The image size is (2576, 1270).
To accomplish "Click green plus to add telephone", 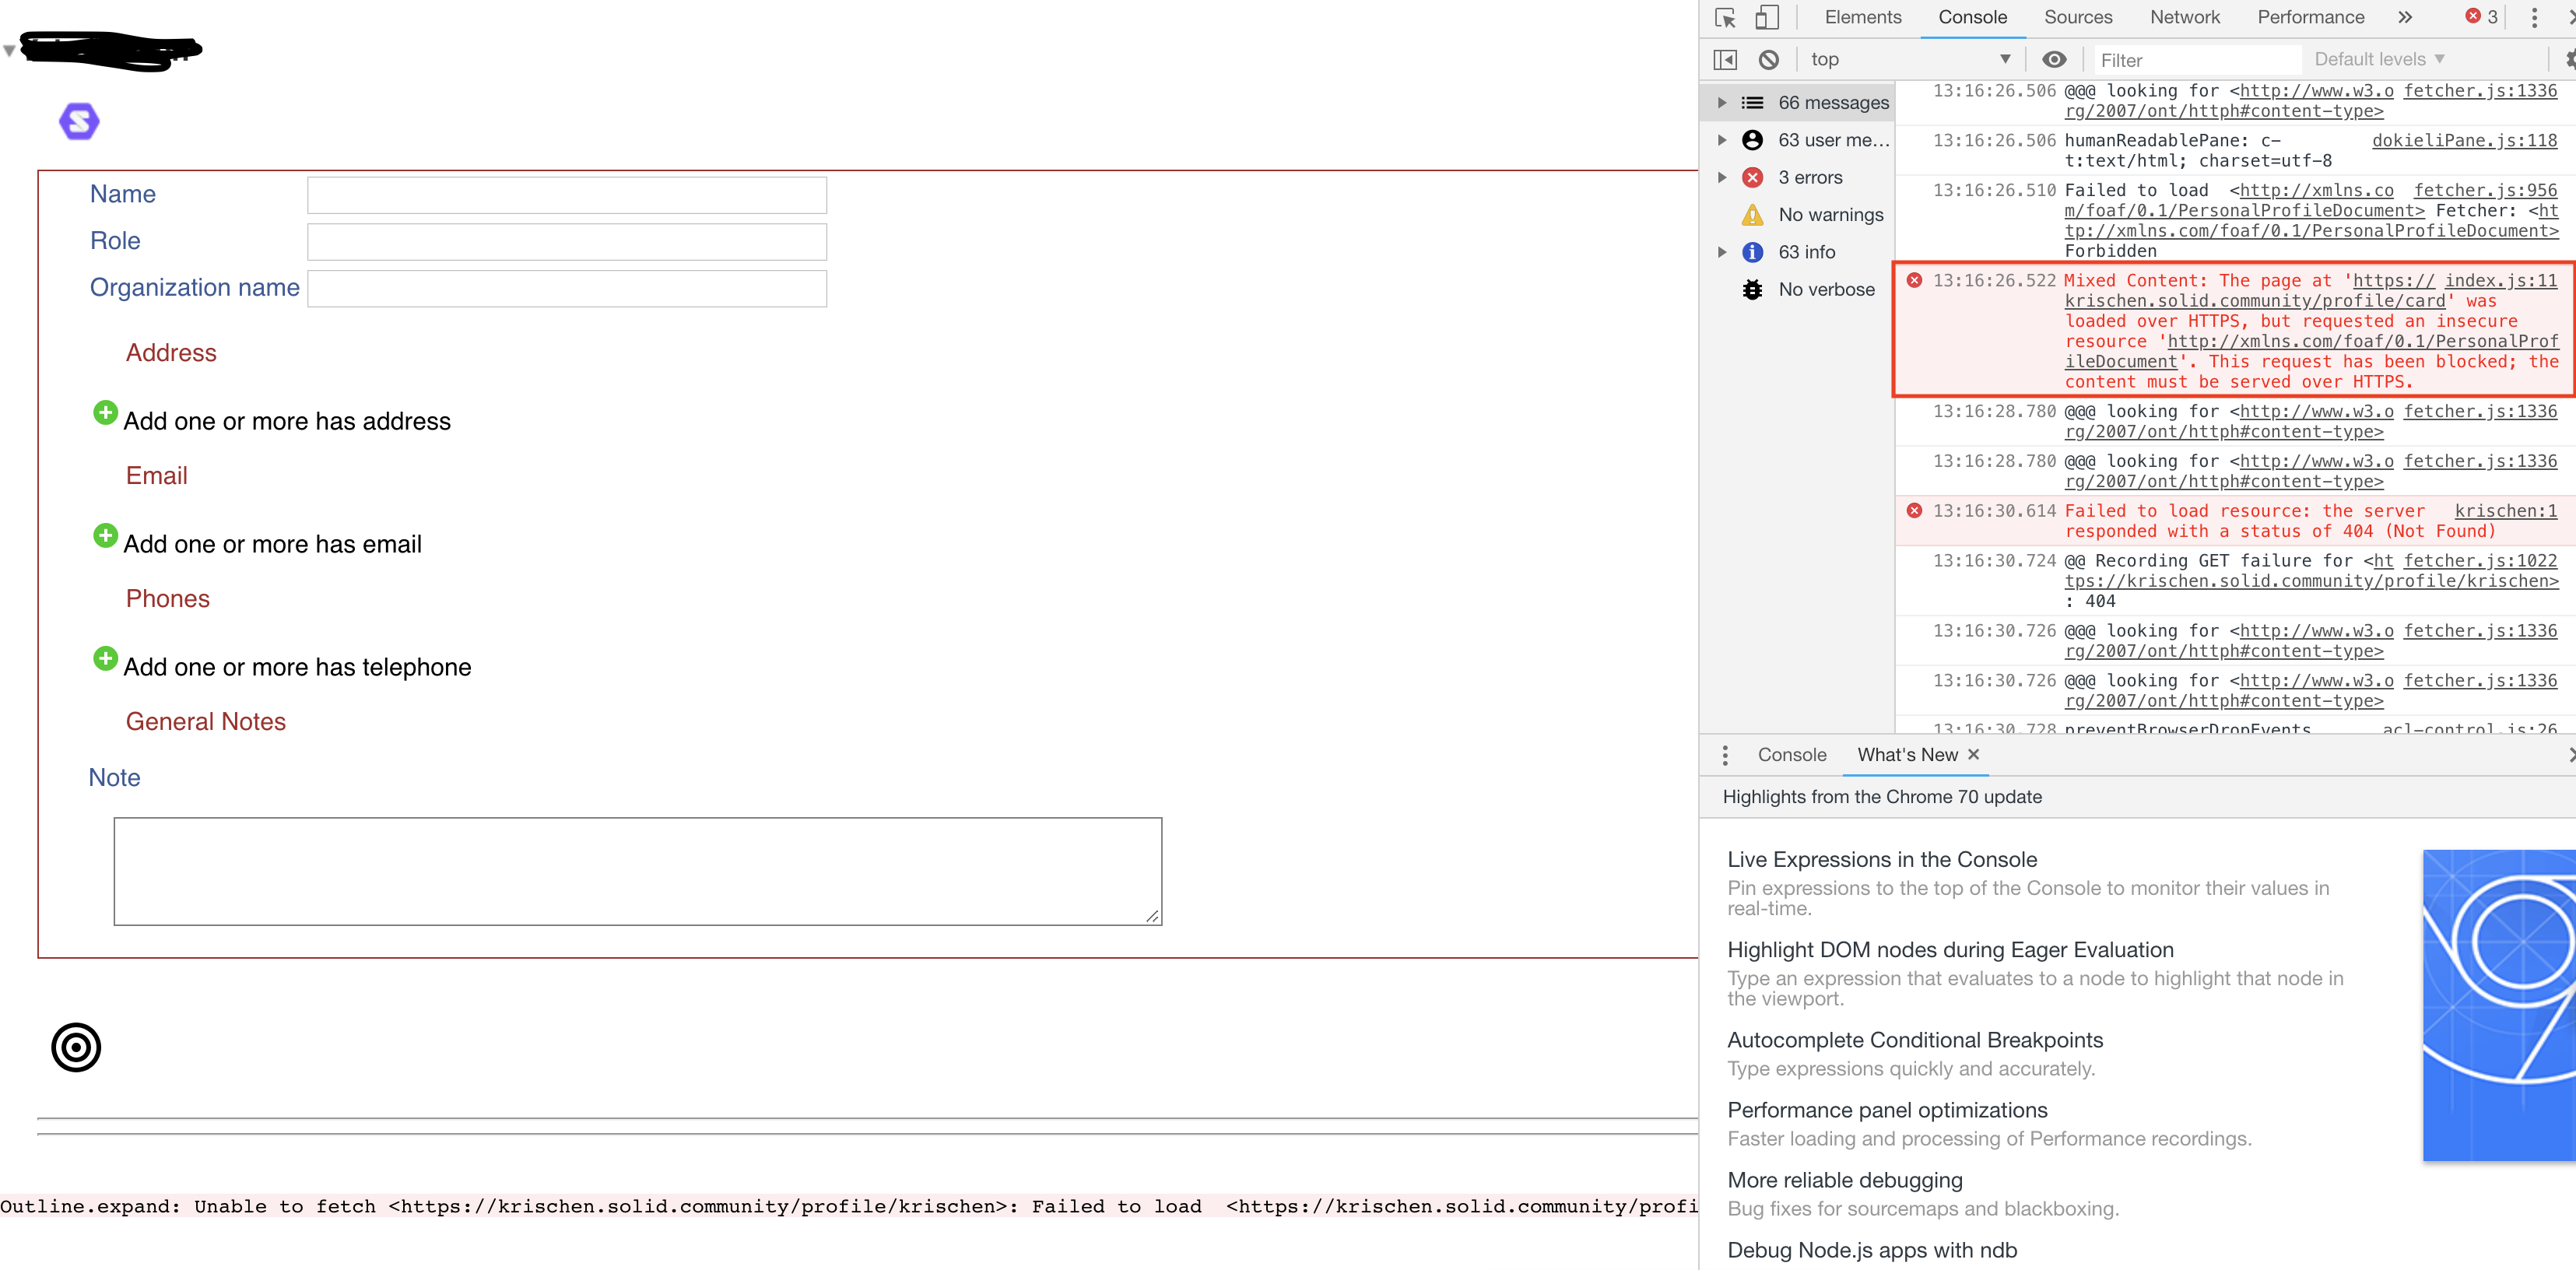I will click(105, 658).
